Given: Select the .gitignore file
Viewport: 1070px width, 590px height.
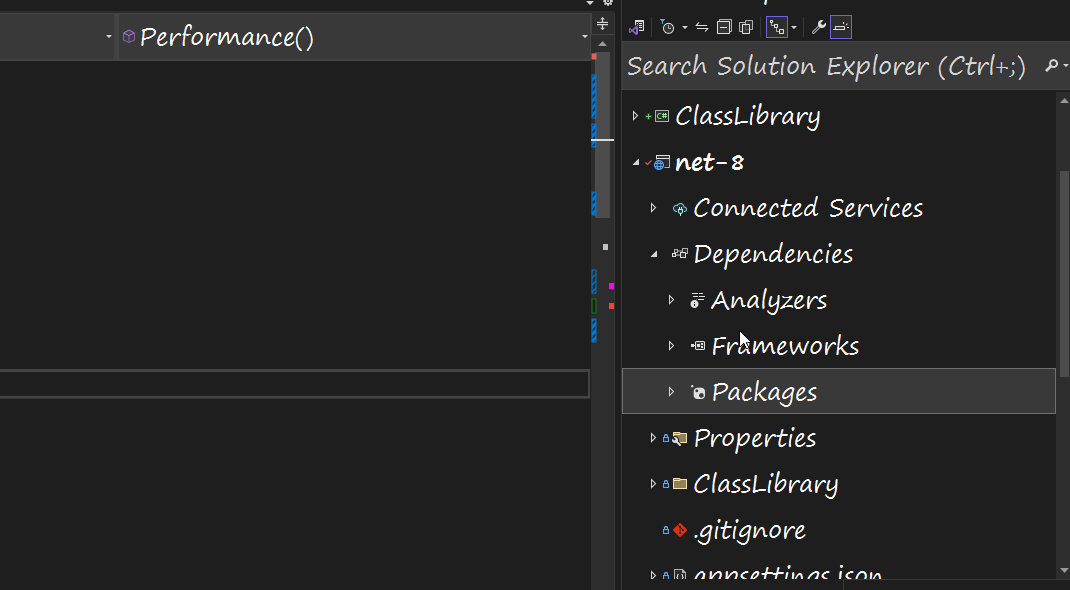Looking at the screenshot, I should (750, 529).
